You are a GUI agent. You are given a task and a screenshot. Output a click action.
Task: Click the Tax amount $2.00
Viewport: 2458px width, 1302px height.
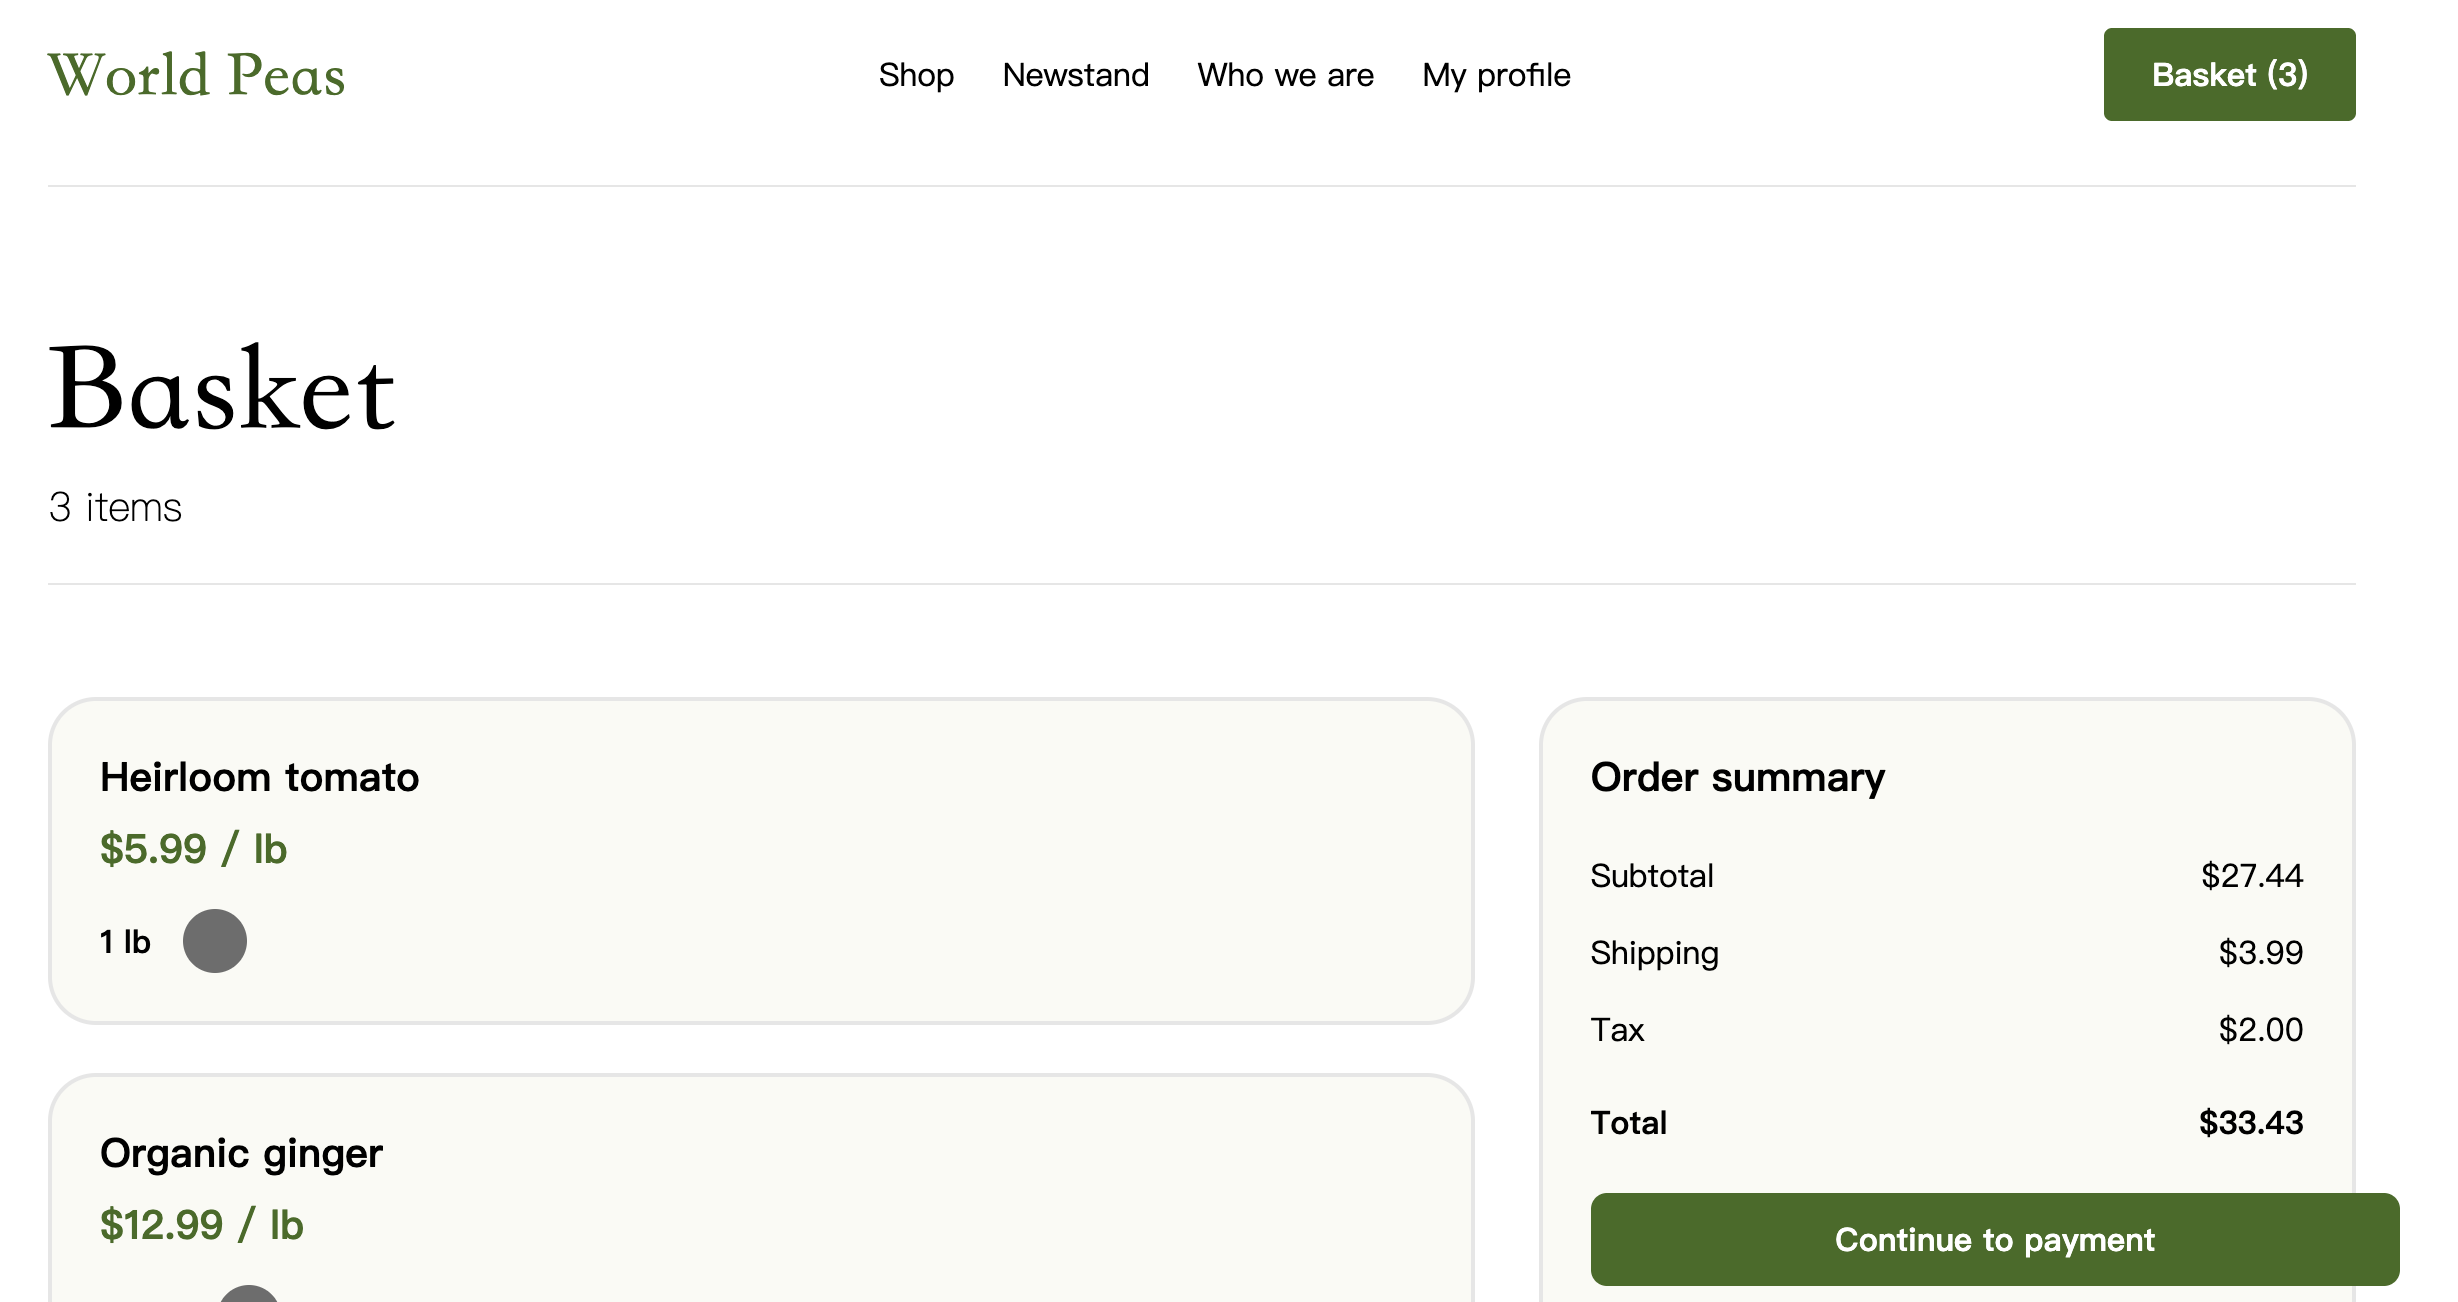[2261, 1029]
